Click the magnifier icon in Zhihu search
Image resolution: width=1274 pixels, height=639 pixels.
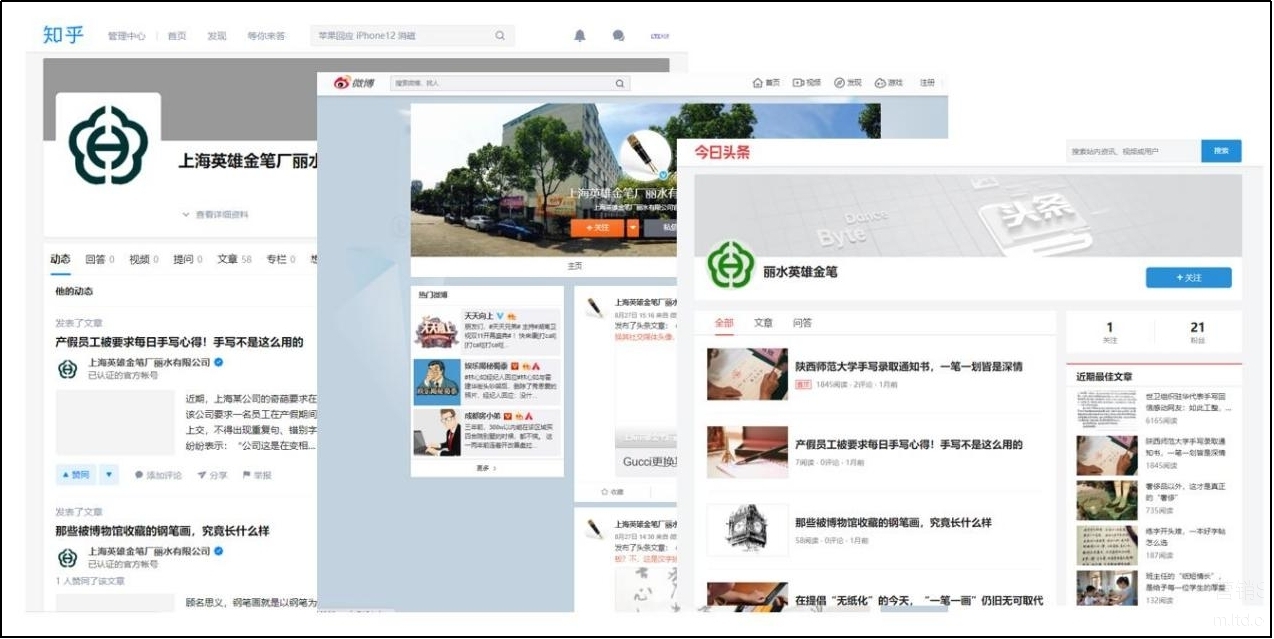[x=500, y=36]
